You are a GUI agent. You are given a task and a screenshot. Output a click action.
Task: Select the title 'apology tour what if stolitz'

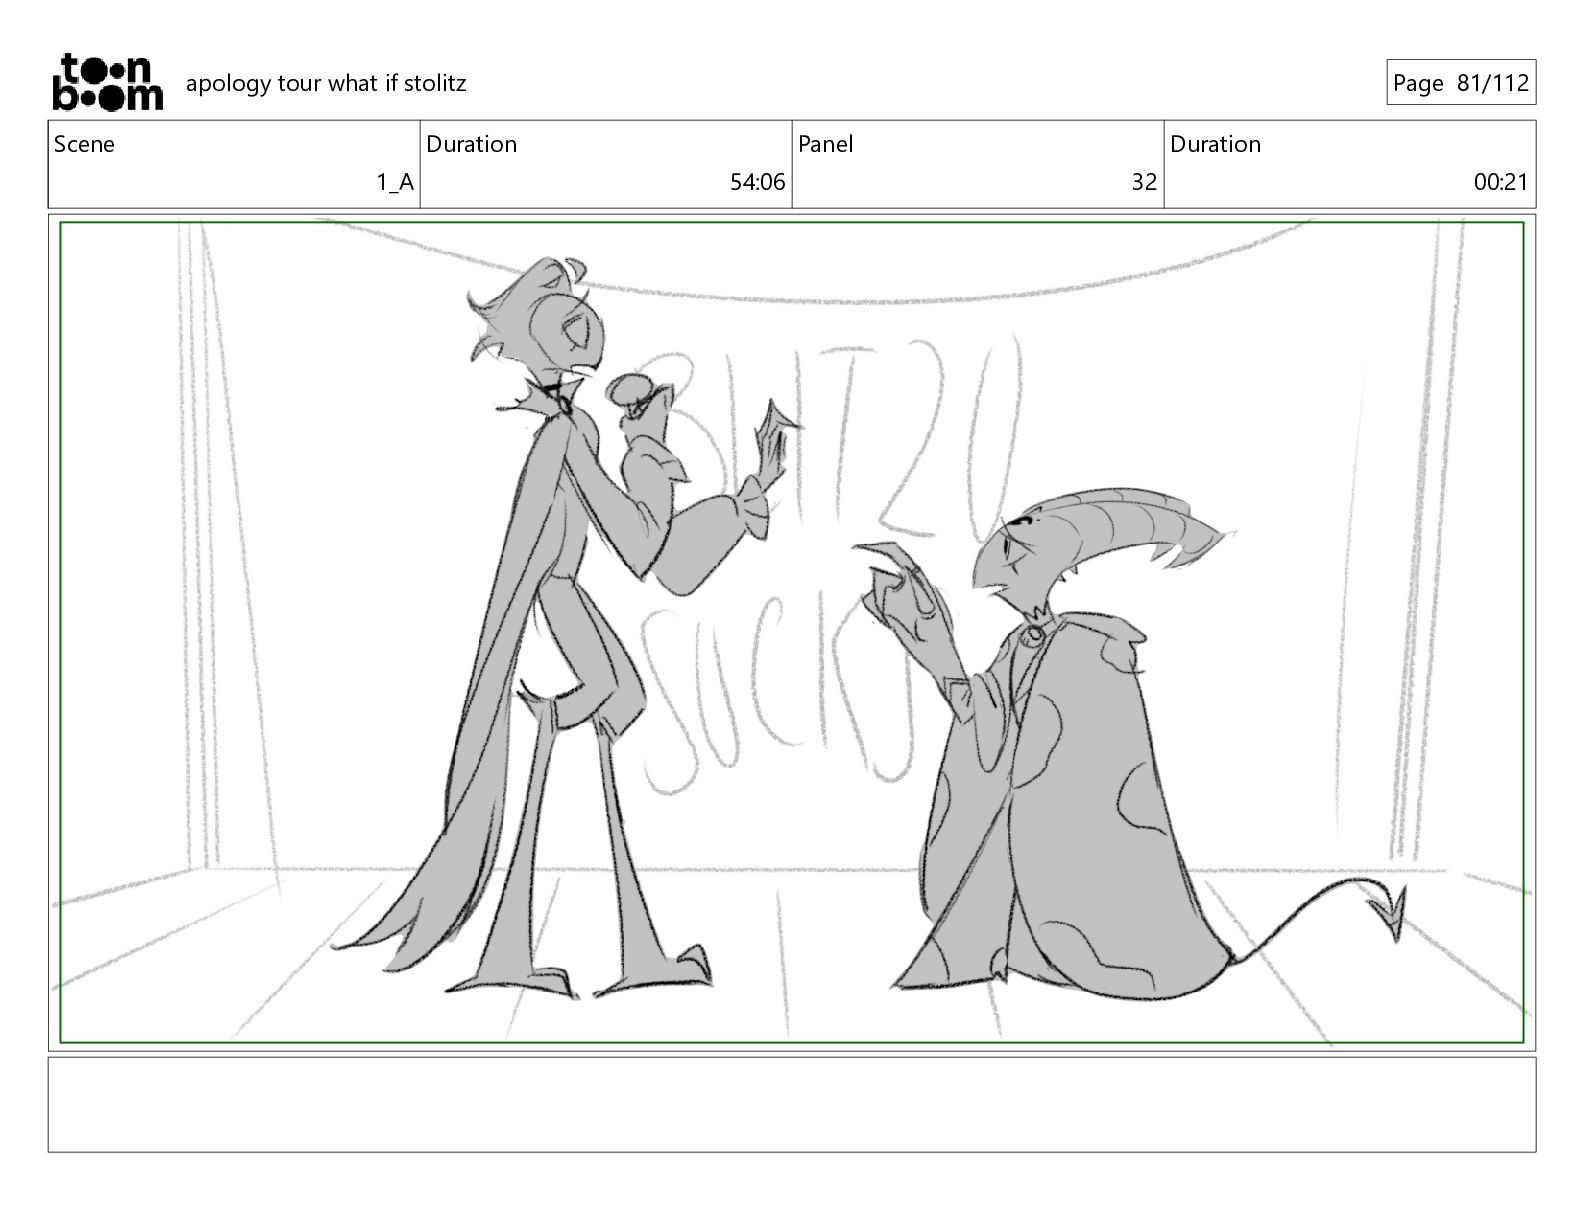point(326,83)
